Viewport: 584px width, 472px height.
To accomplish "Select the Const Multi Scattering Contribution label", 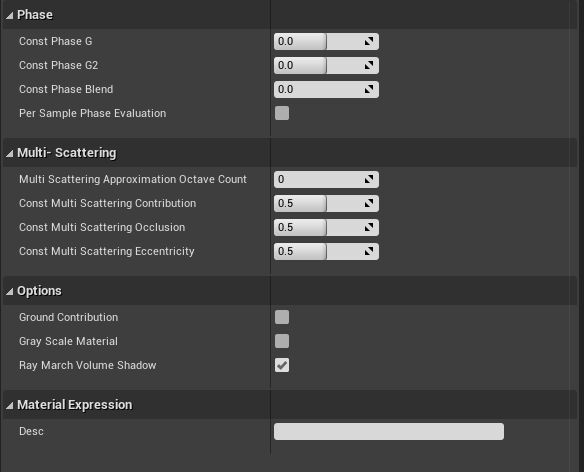I will (x=107, y=203).
